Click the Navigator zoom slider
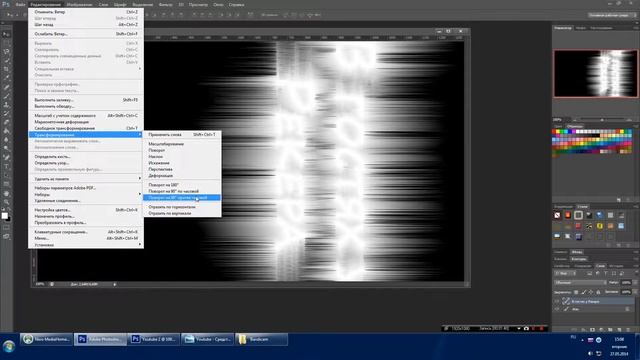Screen dimensions: 640x360 click(602, 120)
